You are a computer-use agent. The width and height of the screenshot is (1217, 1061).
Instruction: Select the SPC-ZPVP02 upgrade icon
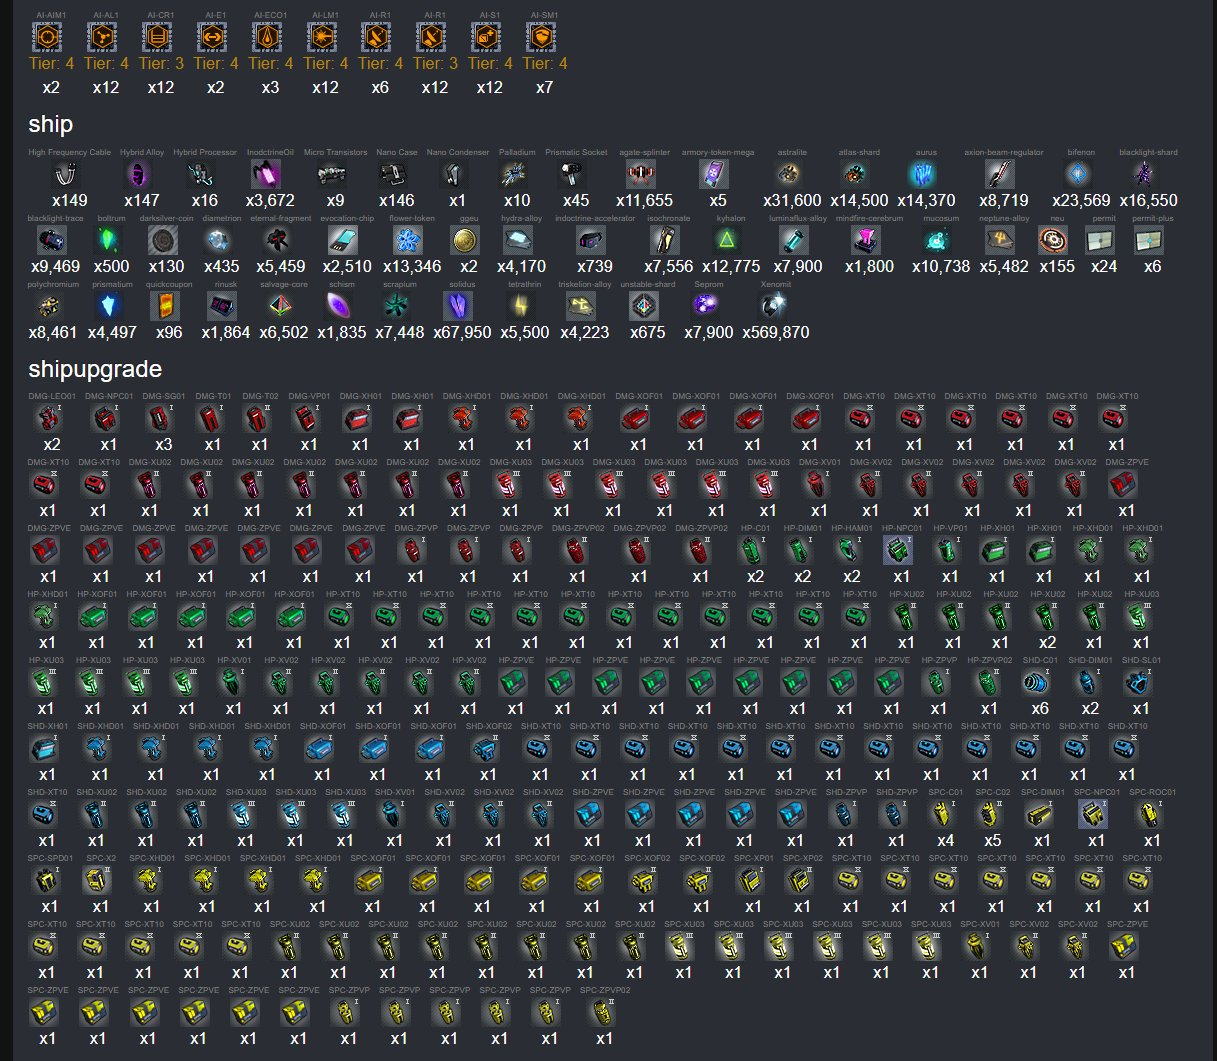603,1013
